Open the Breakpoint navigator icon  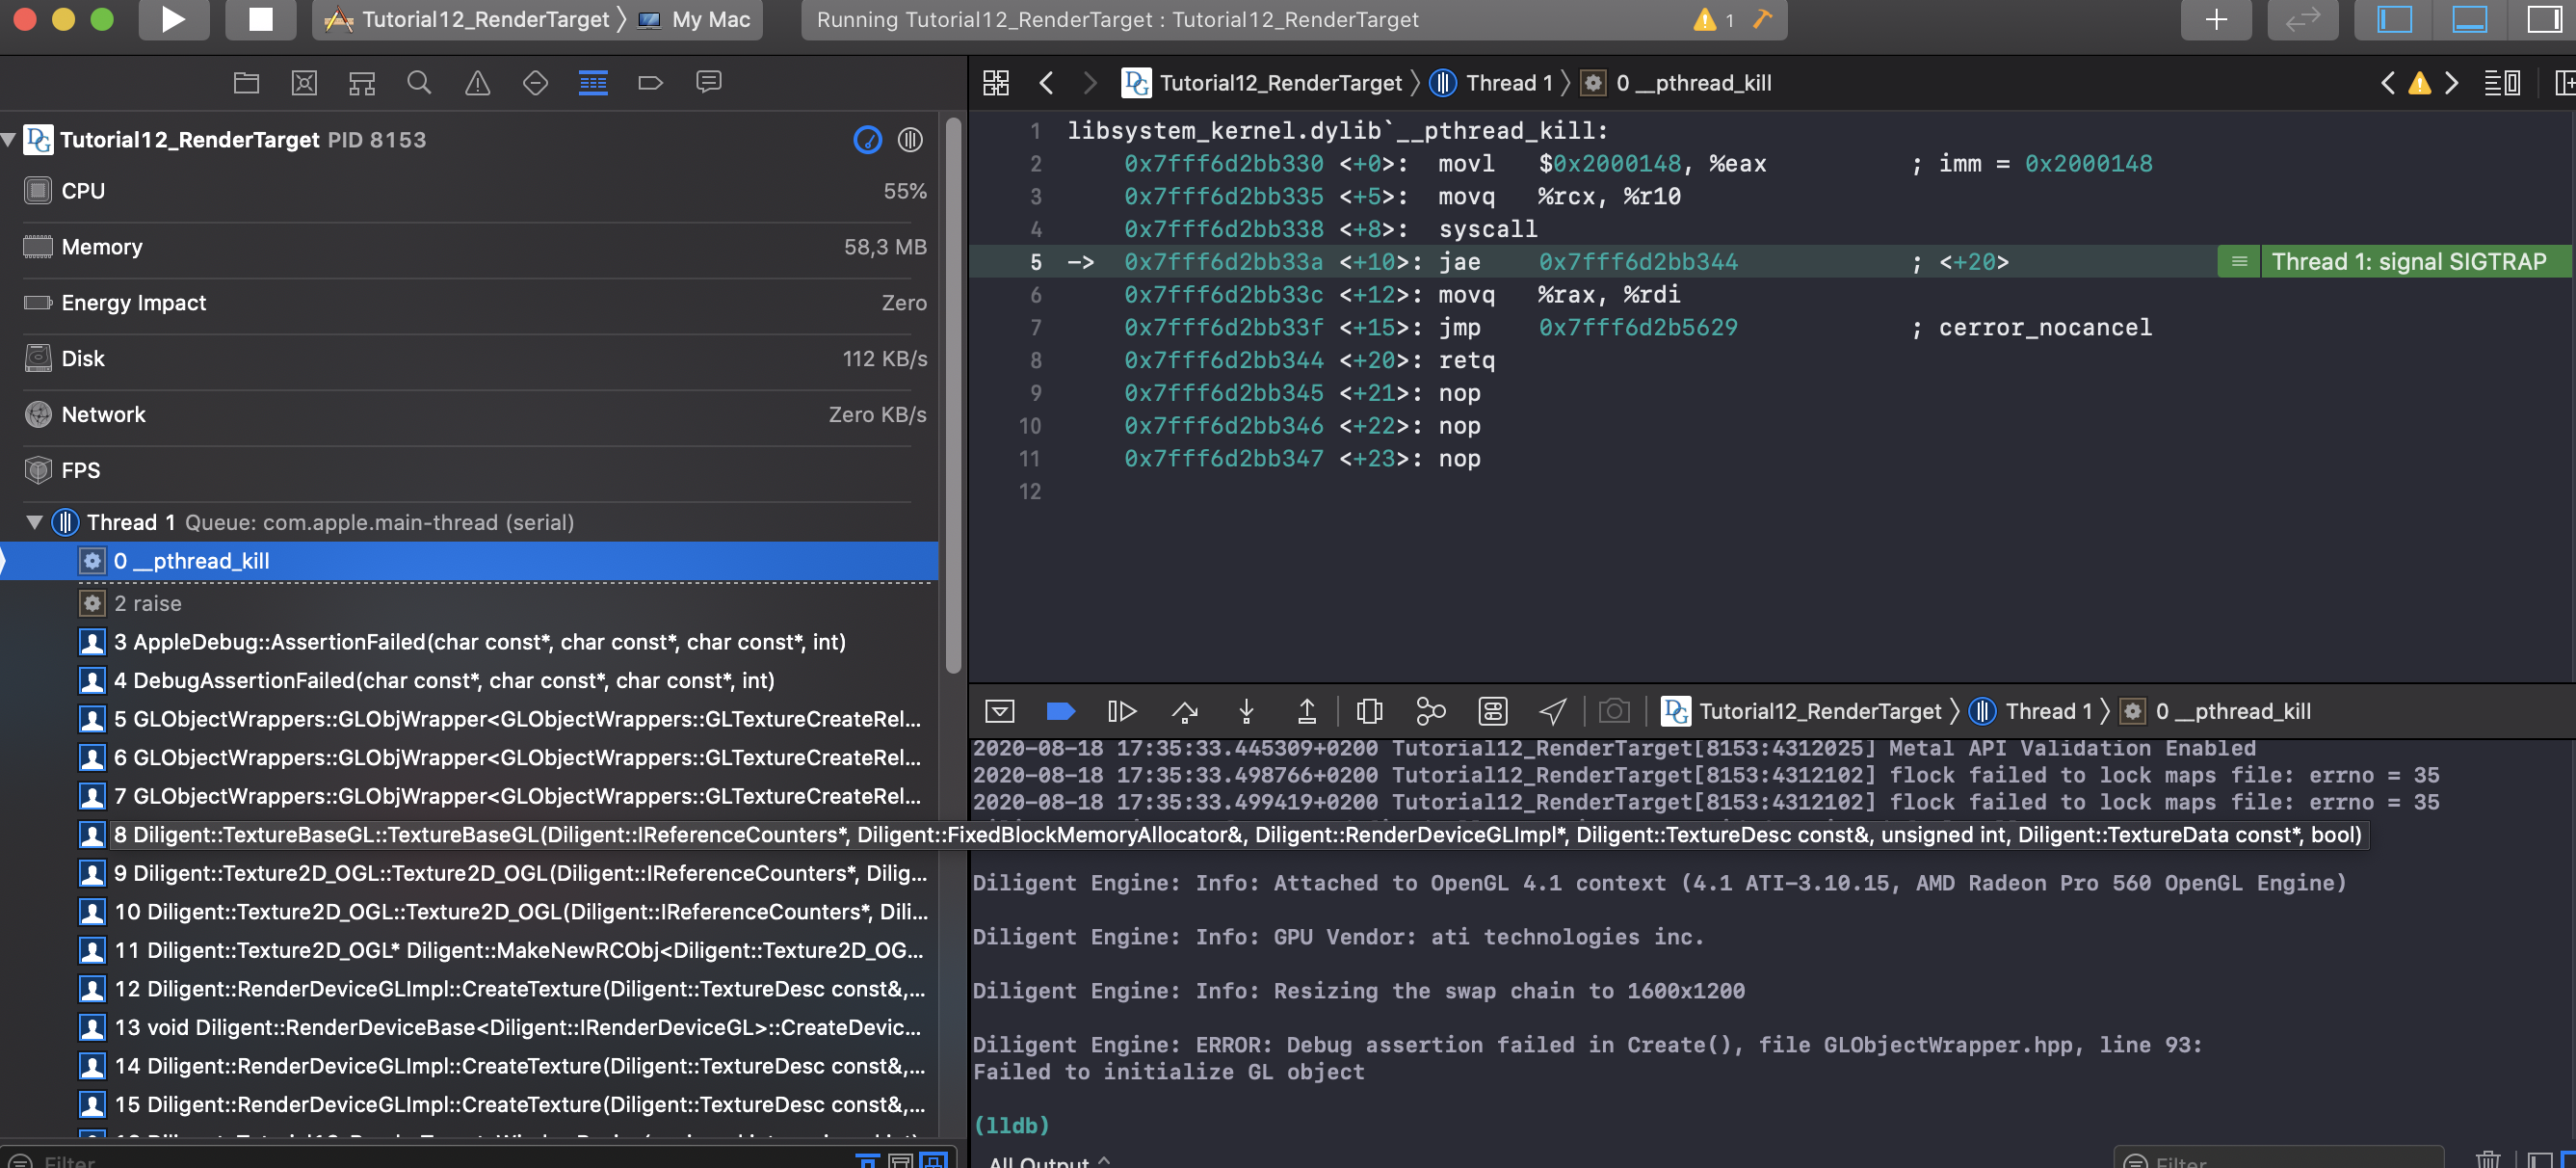pyautogui.click(x=650, y=83)
